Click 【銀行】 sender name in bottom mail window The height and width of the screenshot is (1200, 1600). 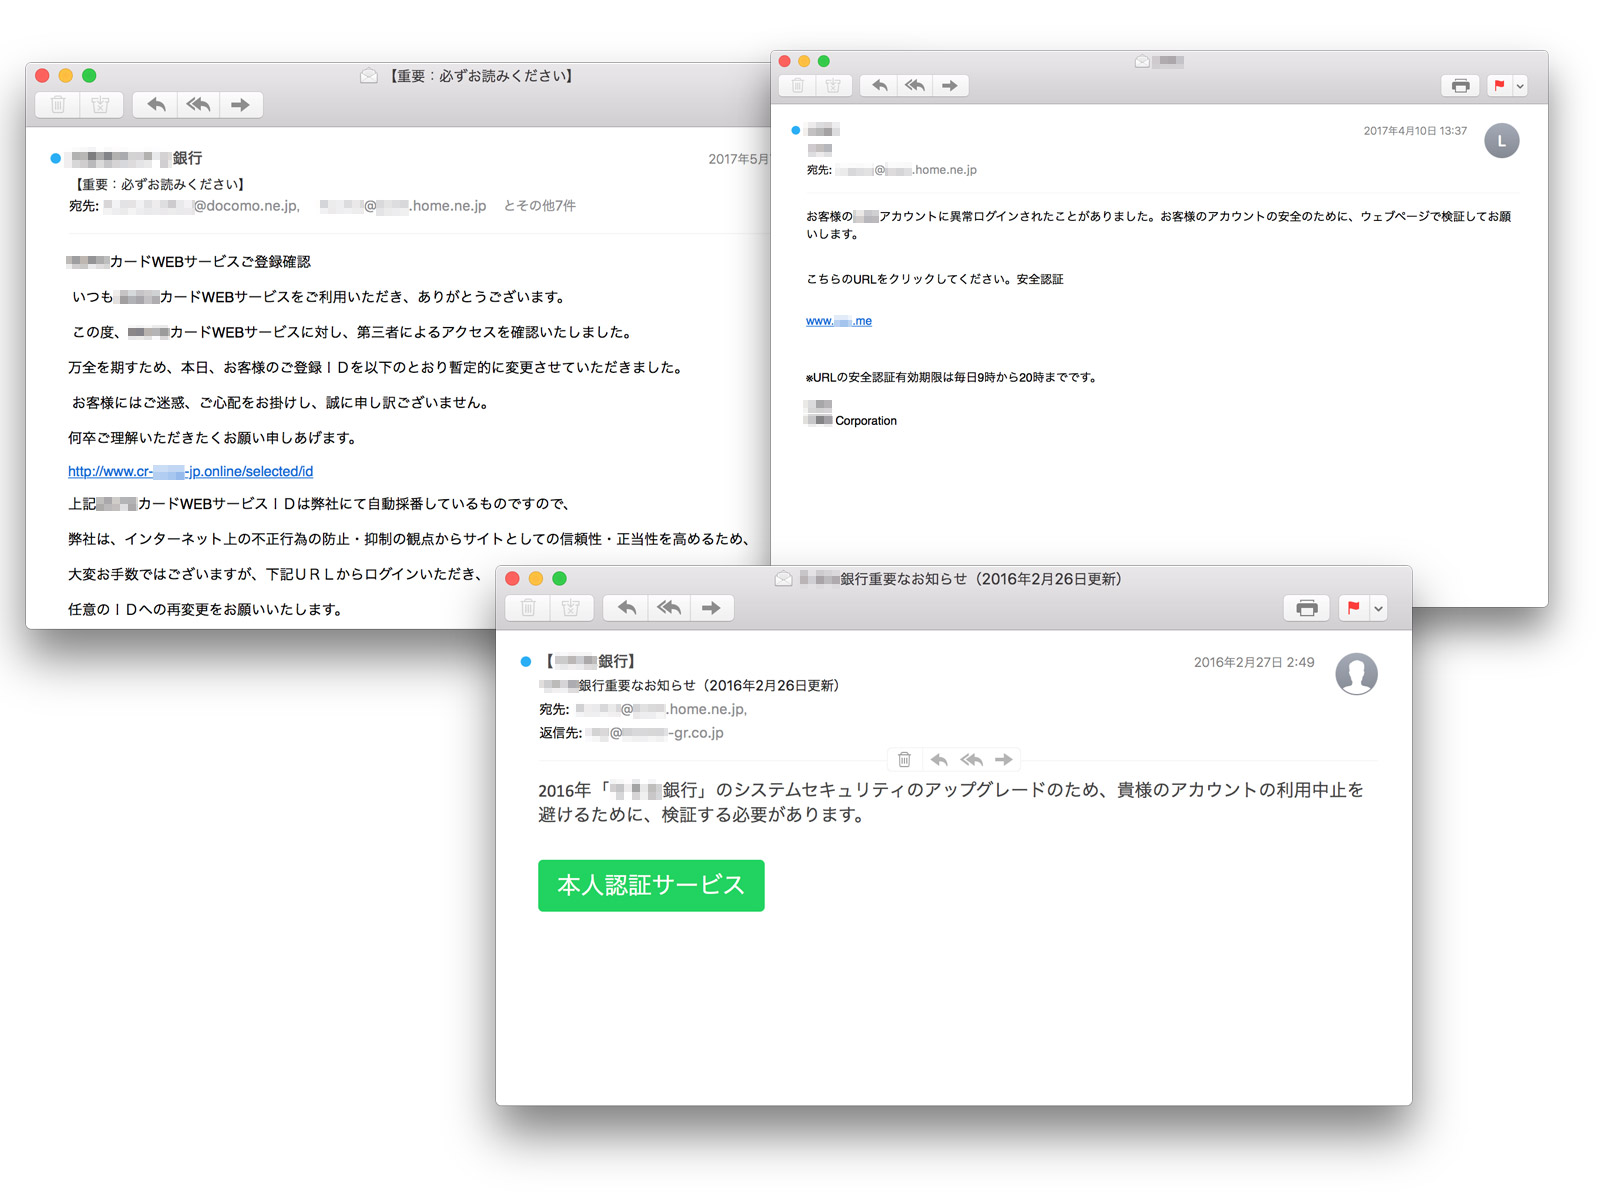tap(590, 661)
